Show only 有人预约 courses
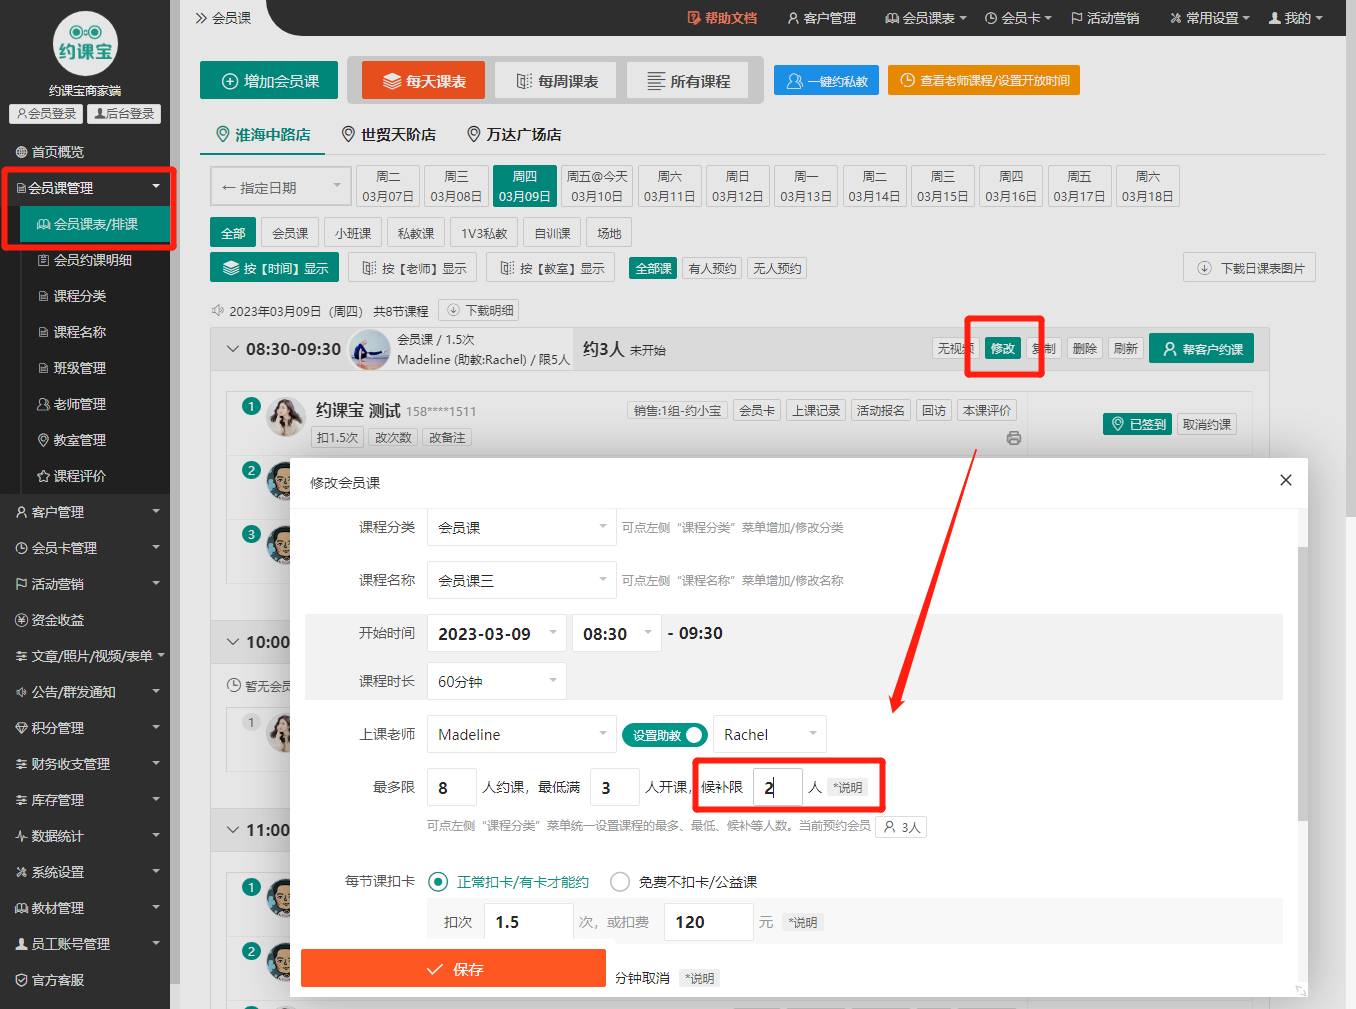Image resolution: width=1356 pixels, height=1009 pixels. pos(712,268)
